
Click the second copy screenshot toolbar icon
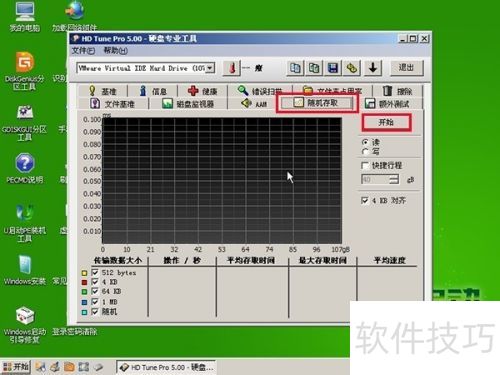point(314,68)
